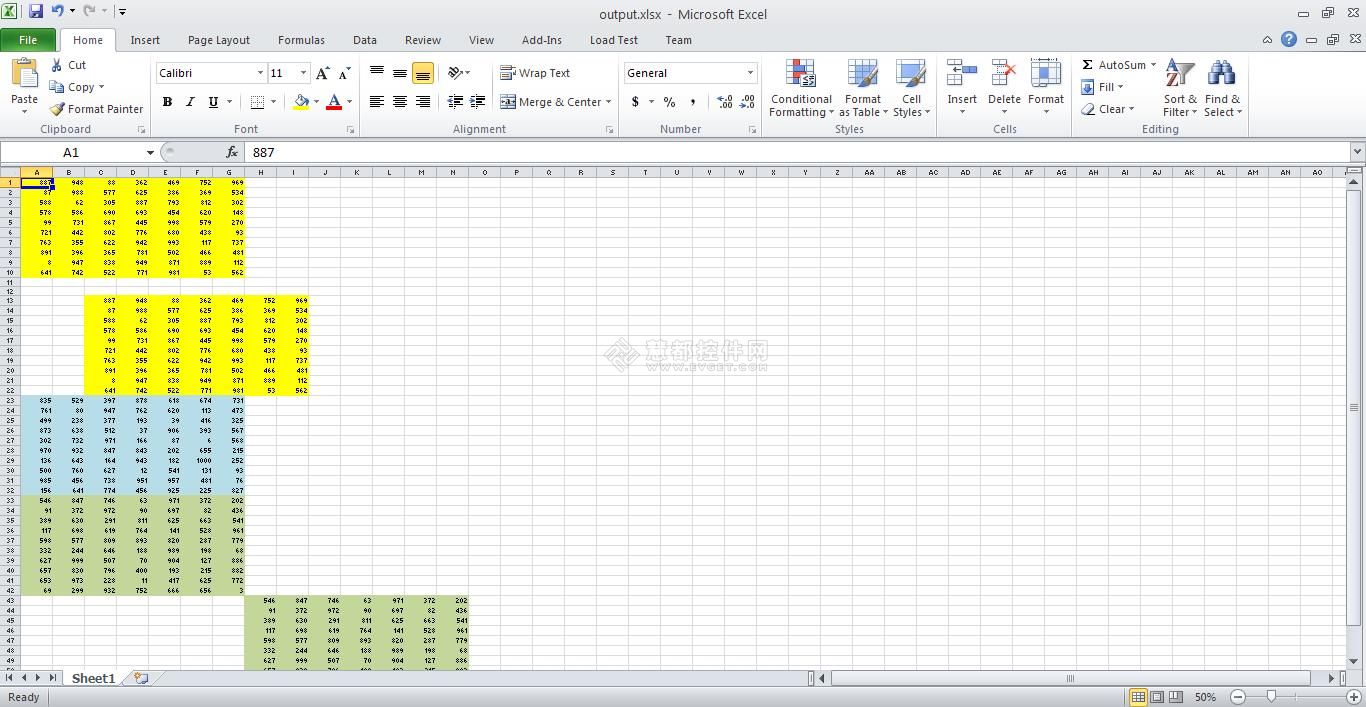Toggle bold formatting
The width and height of the screenshot is (1366, 707).
[x=167, y=102]
